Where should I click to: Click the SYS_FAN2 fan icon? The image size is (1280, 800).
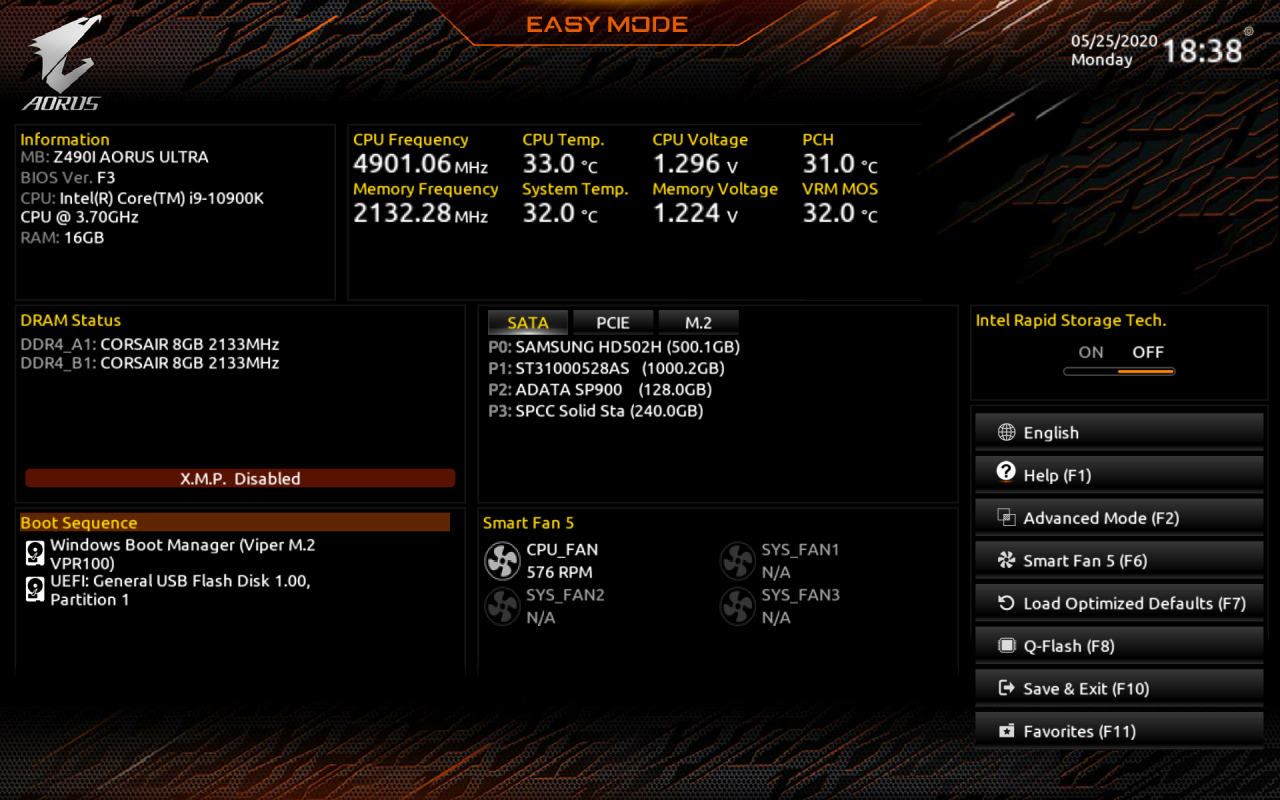(502, 606)
